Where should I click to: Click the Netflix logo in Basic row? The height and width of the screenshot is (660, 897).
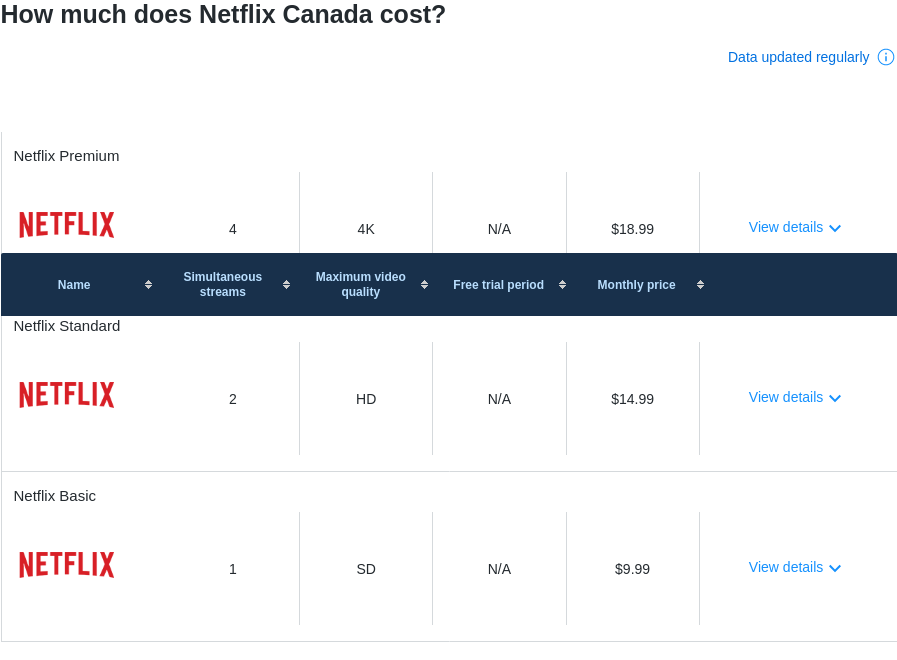pyautogui.click(x=67, y=564)
